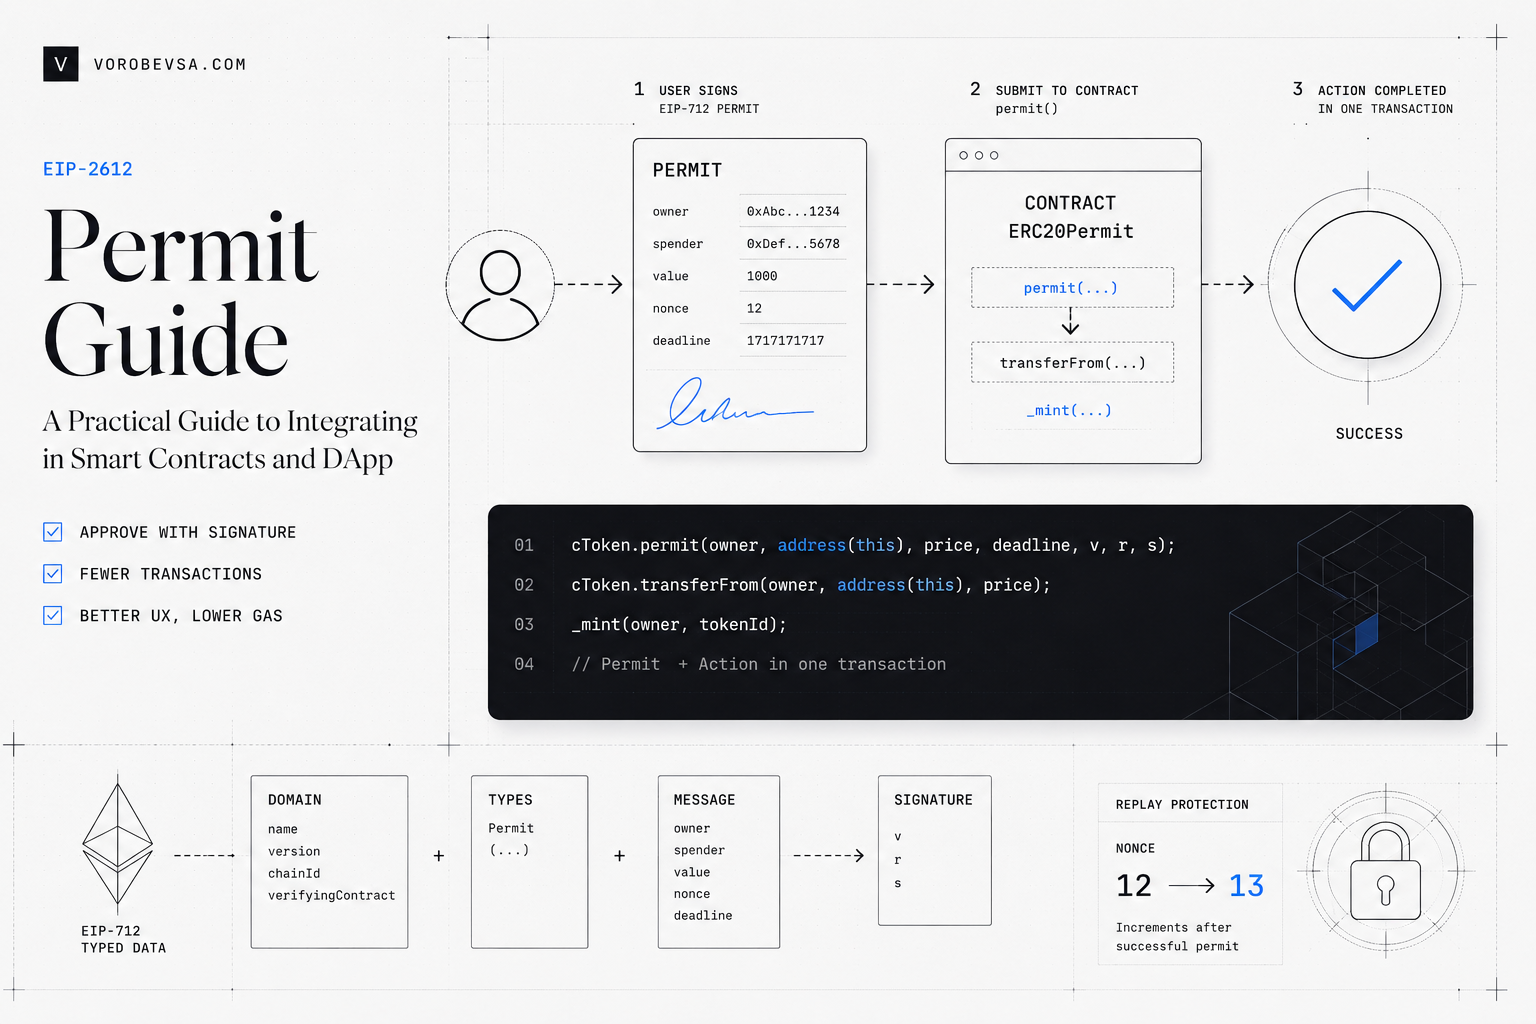The height and width of the screenshot is (1024, 1536).
Task: Click the VOROBEVSA.COM site name
Action: point(170,64)
